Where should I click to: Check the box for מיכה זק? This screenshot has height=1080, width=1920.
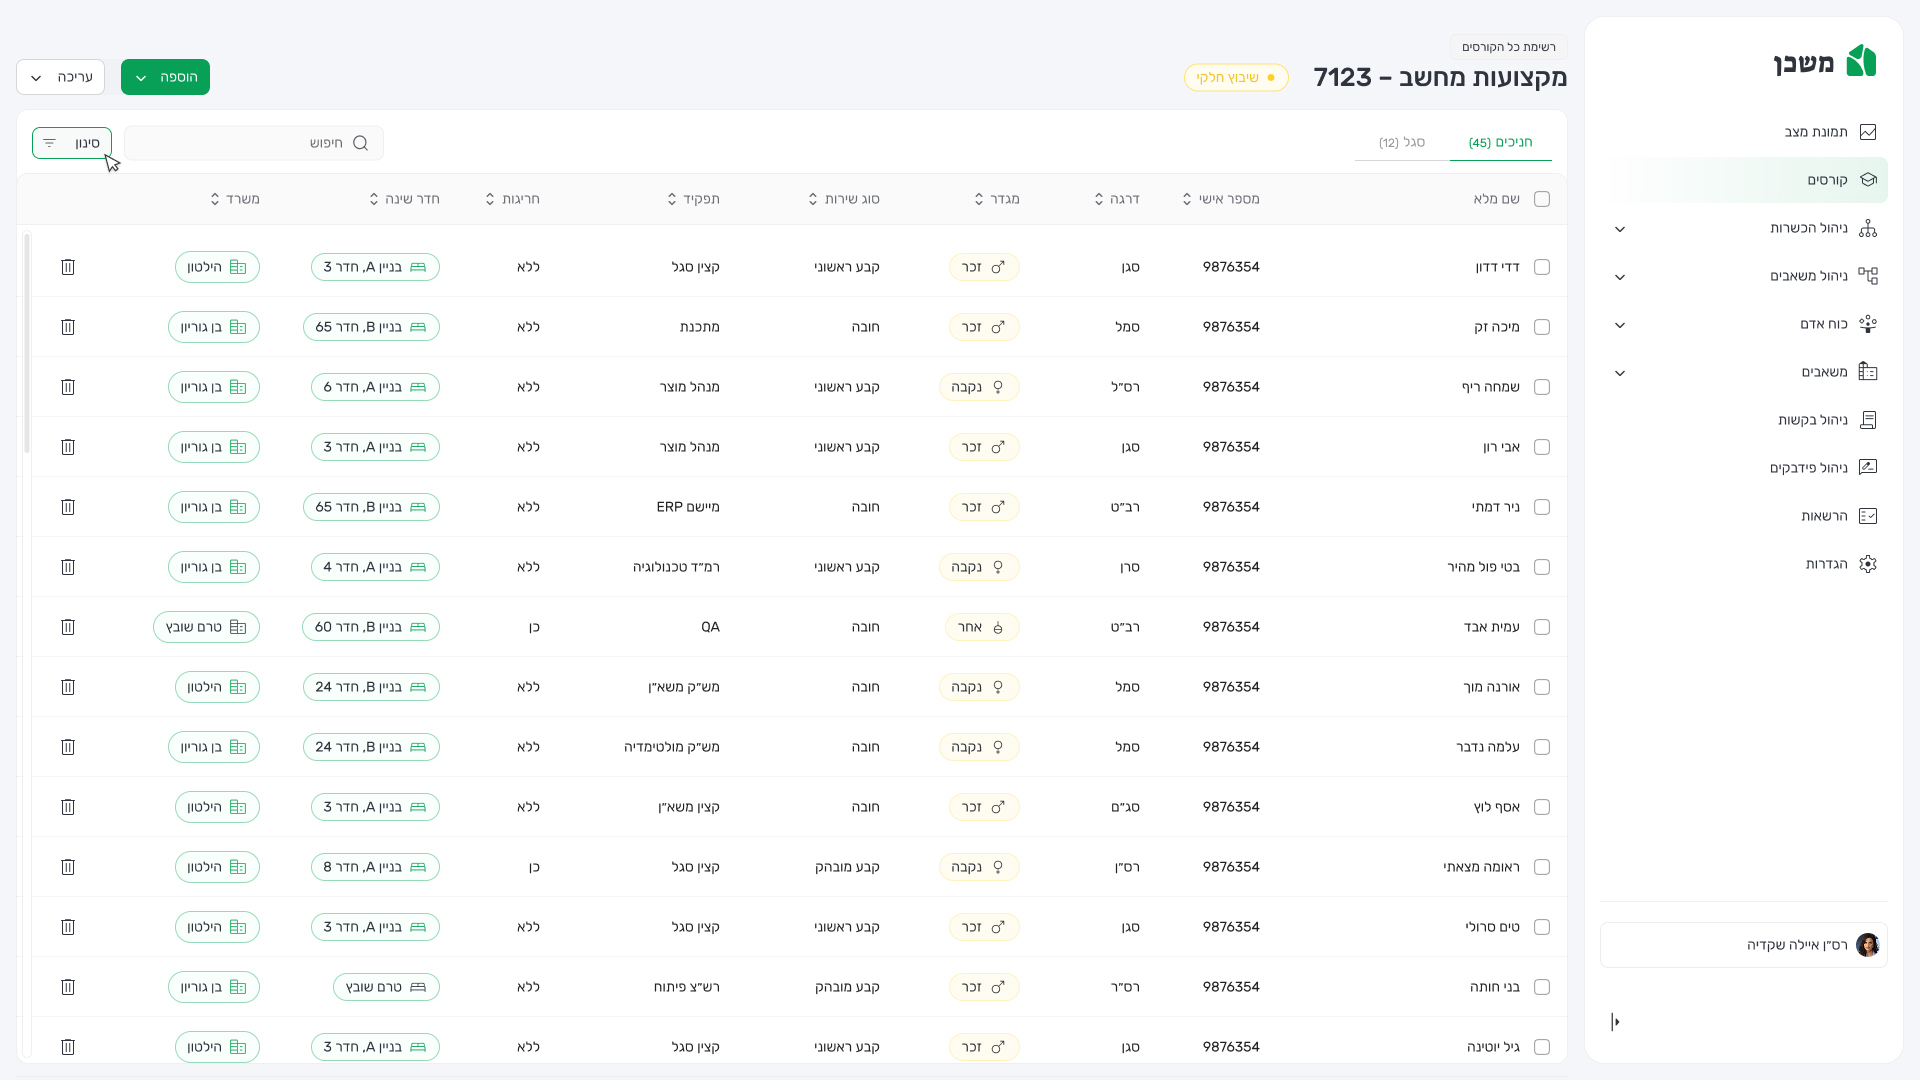(x=1541, y=327)
